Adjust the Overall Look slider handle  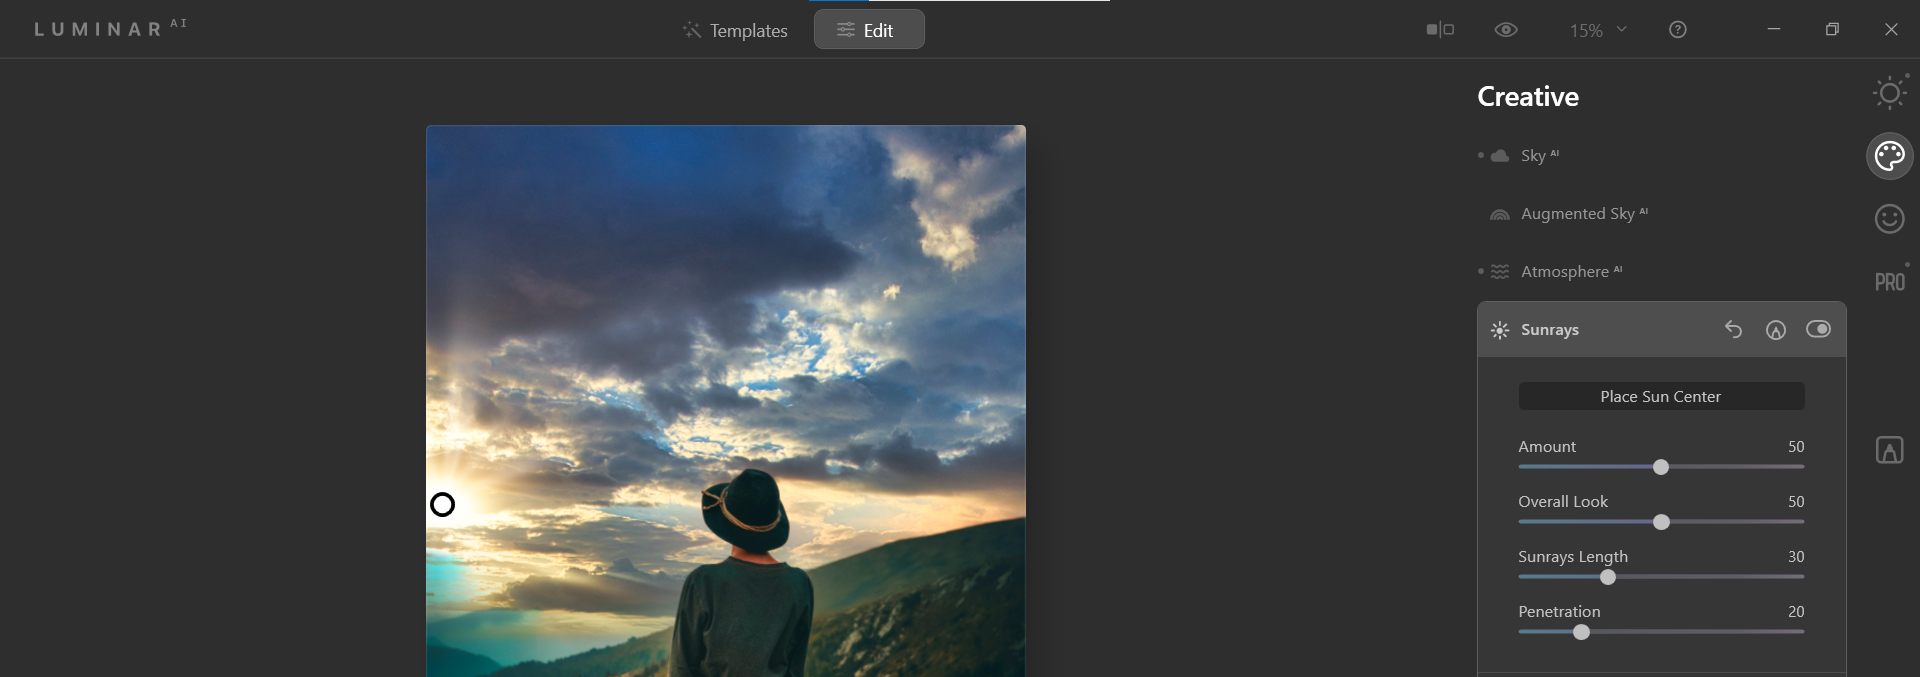[x=1661, y=522]
